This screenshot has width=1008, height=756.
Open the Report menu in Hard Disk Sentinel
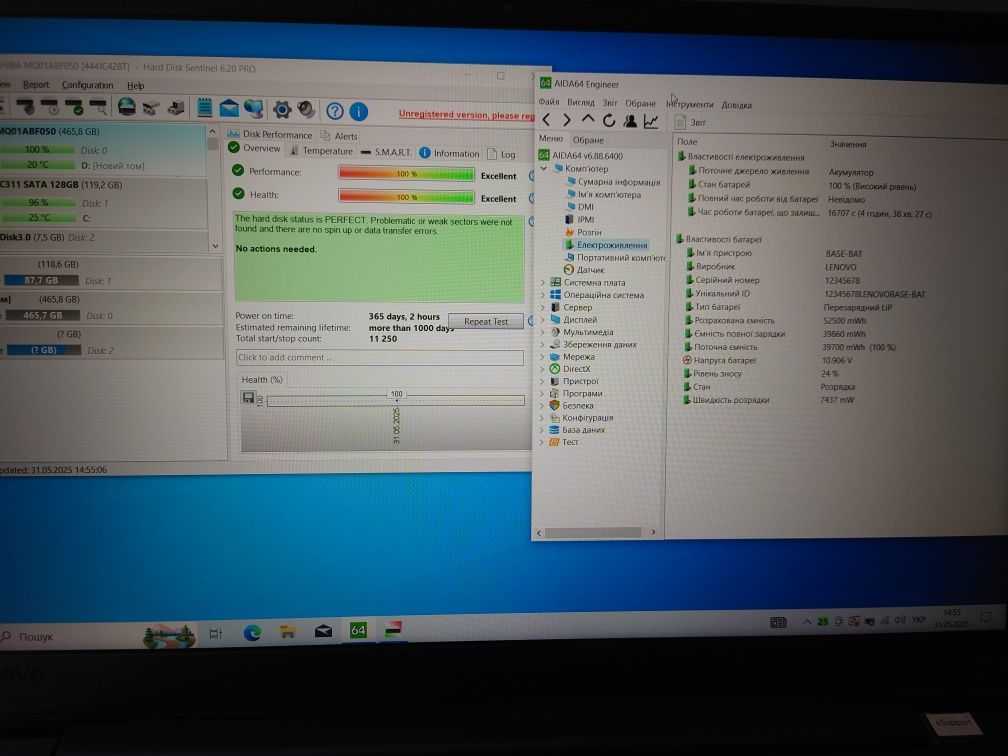(36, 84)
